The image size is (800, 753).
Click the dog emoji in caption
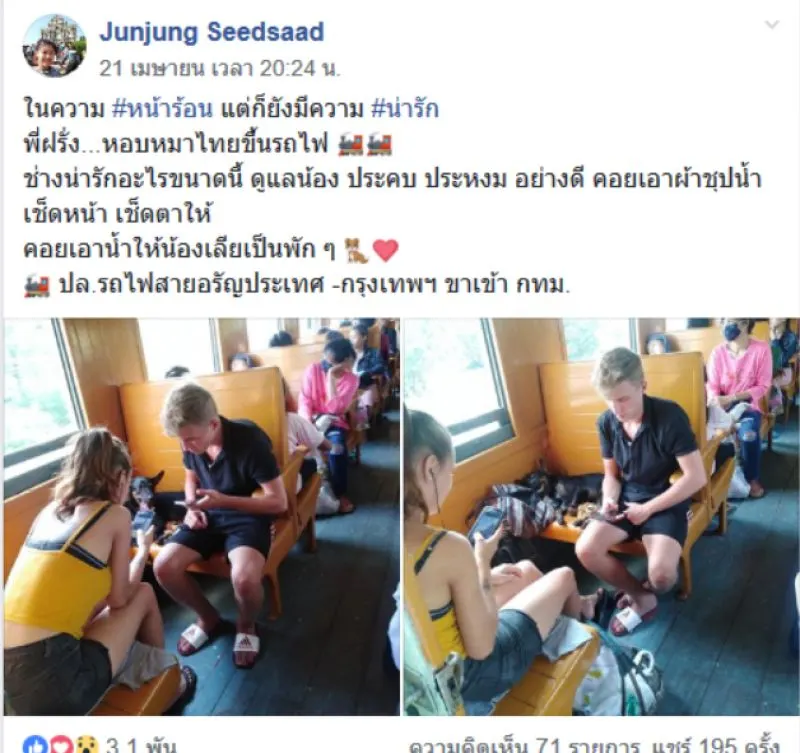point(356,250)
